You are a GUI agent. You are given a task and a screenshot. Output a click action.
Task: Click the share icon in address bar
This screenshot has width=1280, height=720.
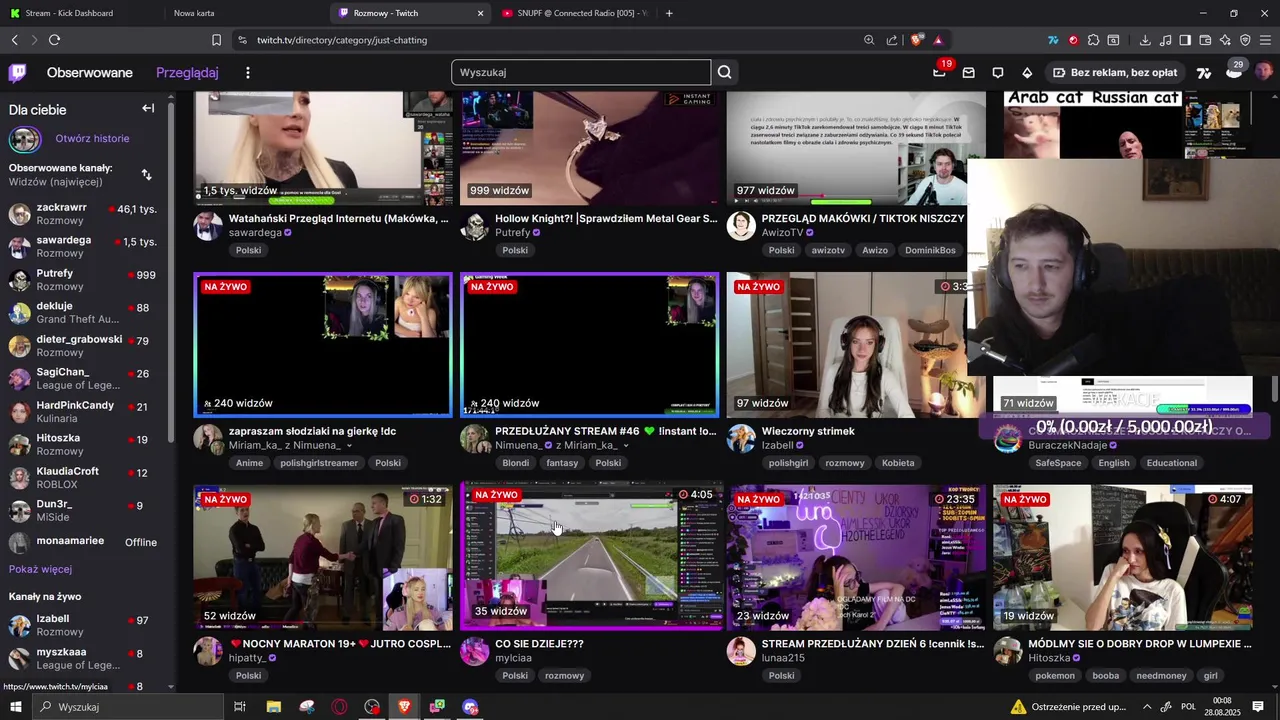click(x=891, y=40)
